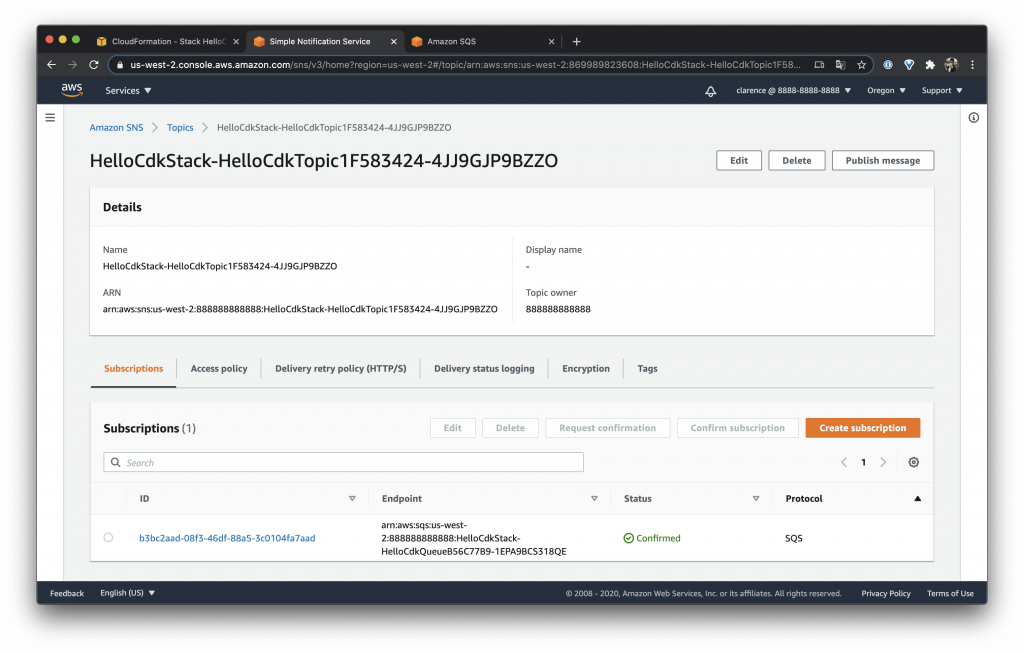Screen dimensions: 1024x653
Task: Open subscription table settings gear
Action: pos(914,462)
